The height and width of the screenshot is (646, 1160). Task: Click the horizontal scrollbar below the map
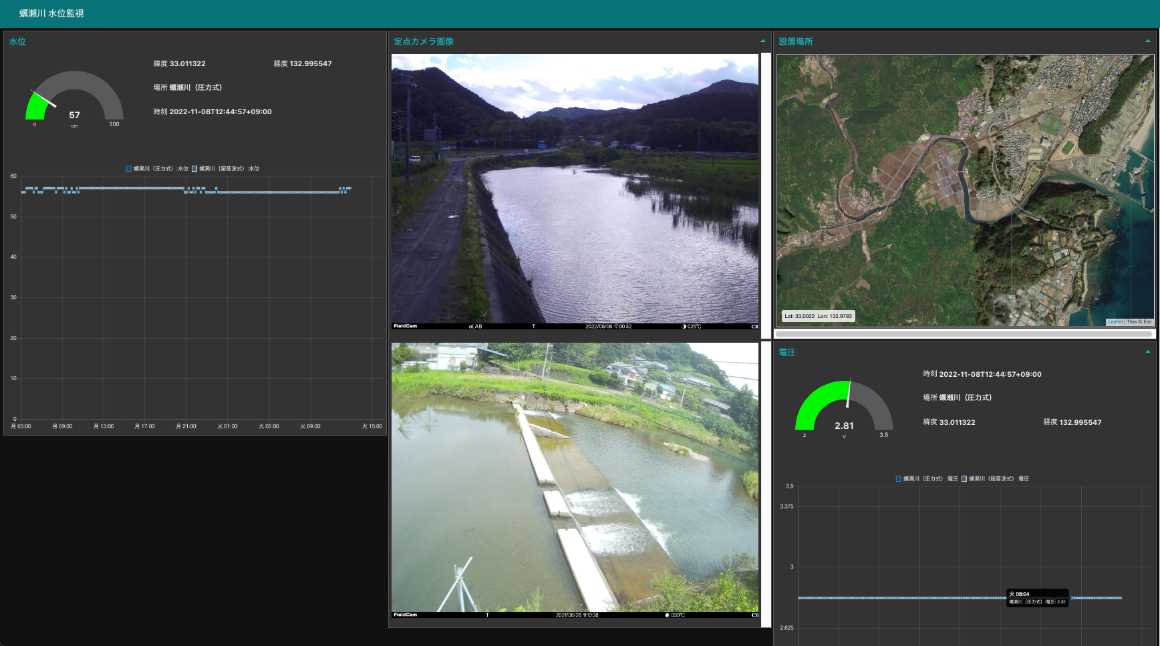(965, 334)
